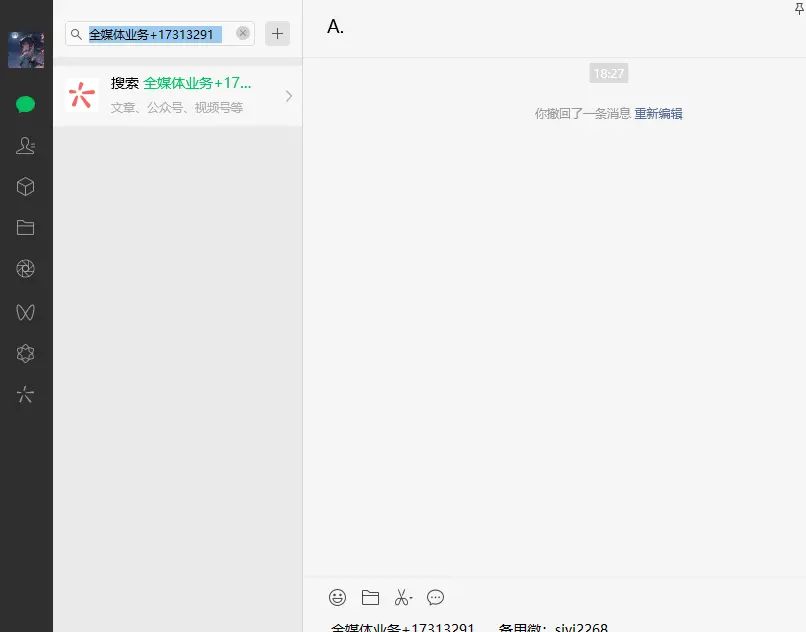Image resolution: width=806 pixels, height=632 pixels.
Task: Open Video Channels from the sidebar
Action: (x=26, y=312)
